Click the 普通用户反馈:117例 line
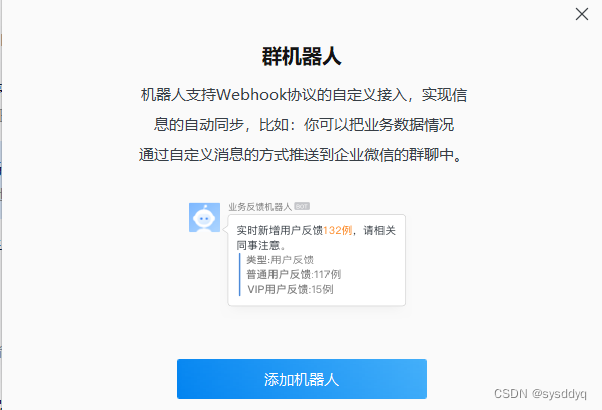602x410 pixels. coord(294,274)
